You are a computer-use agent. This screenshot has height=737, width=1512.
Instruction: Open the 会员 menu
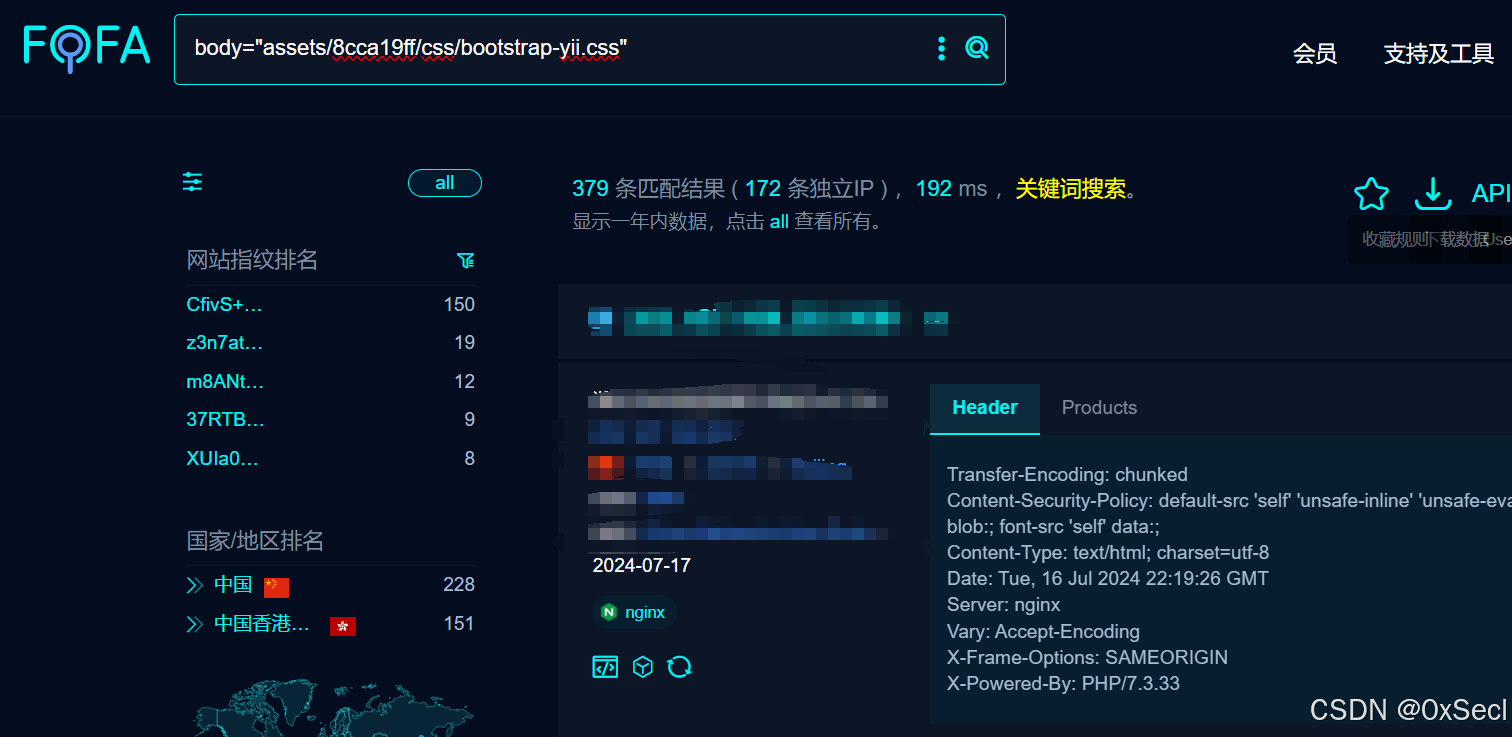tap(1315, 54)
